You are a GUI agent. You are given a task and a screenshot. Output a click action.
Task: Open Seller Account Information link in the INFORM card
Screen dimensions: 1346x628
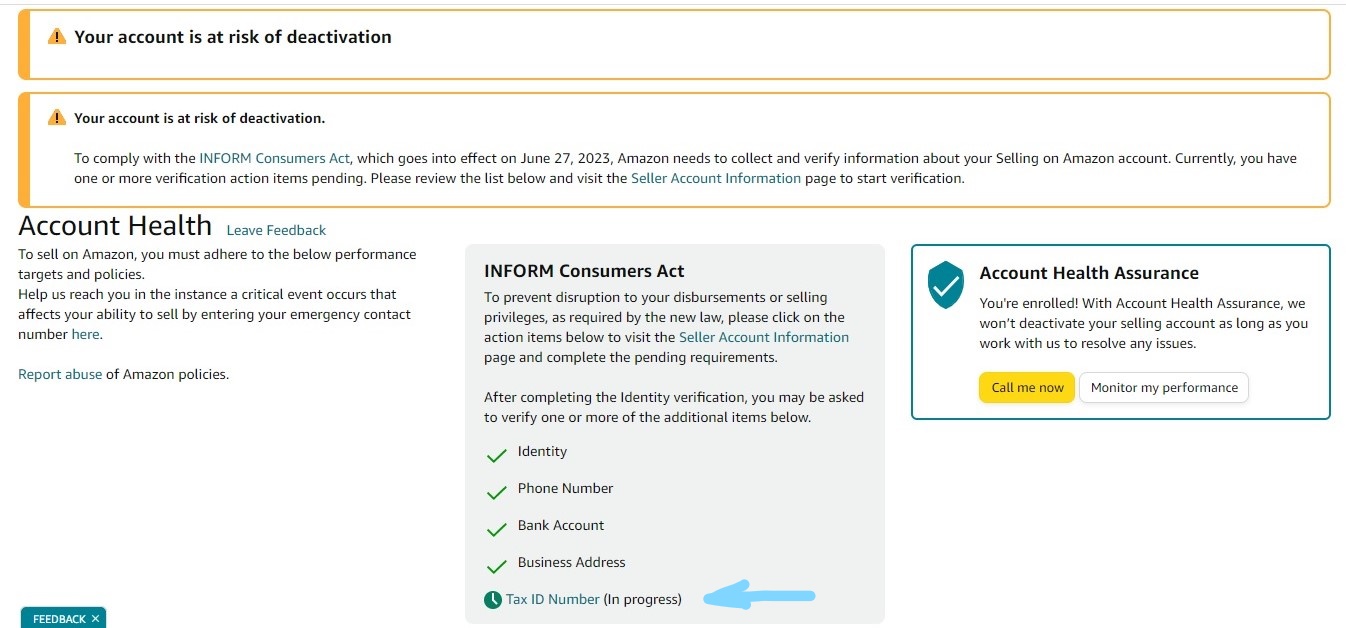[x=764, y=337]
